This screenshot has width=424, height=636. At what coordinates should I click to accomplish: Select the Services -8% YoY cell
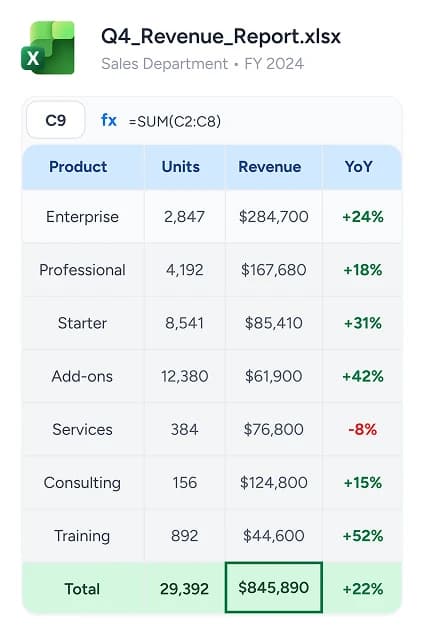[362, 429]
